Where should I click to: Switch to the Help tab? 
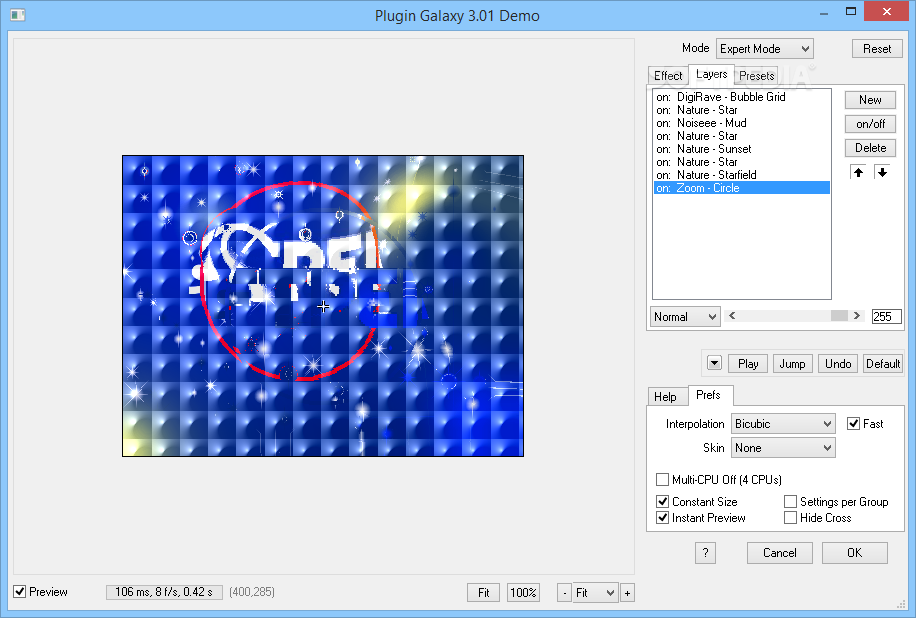(665, 397)
